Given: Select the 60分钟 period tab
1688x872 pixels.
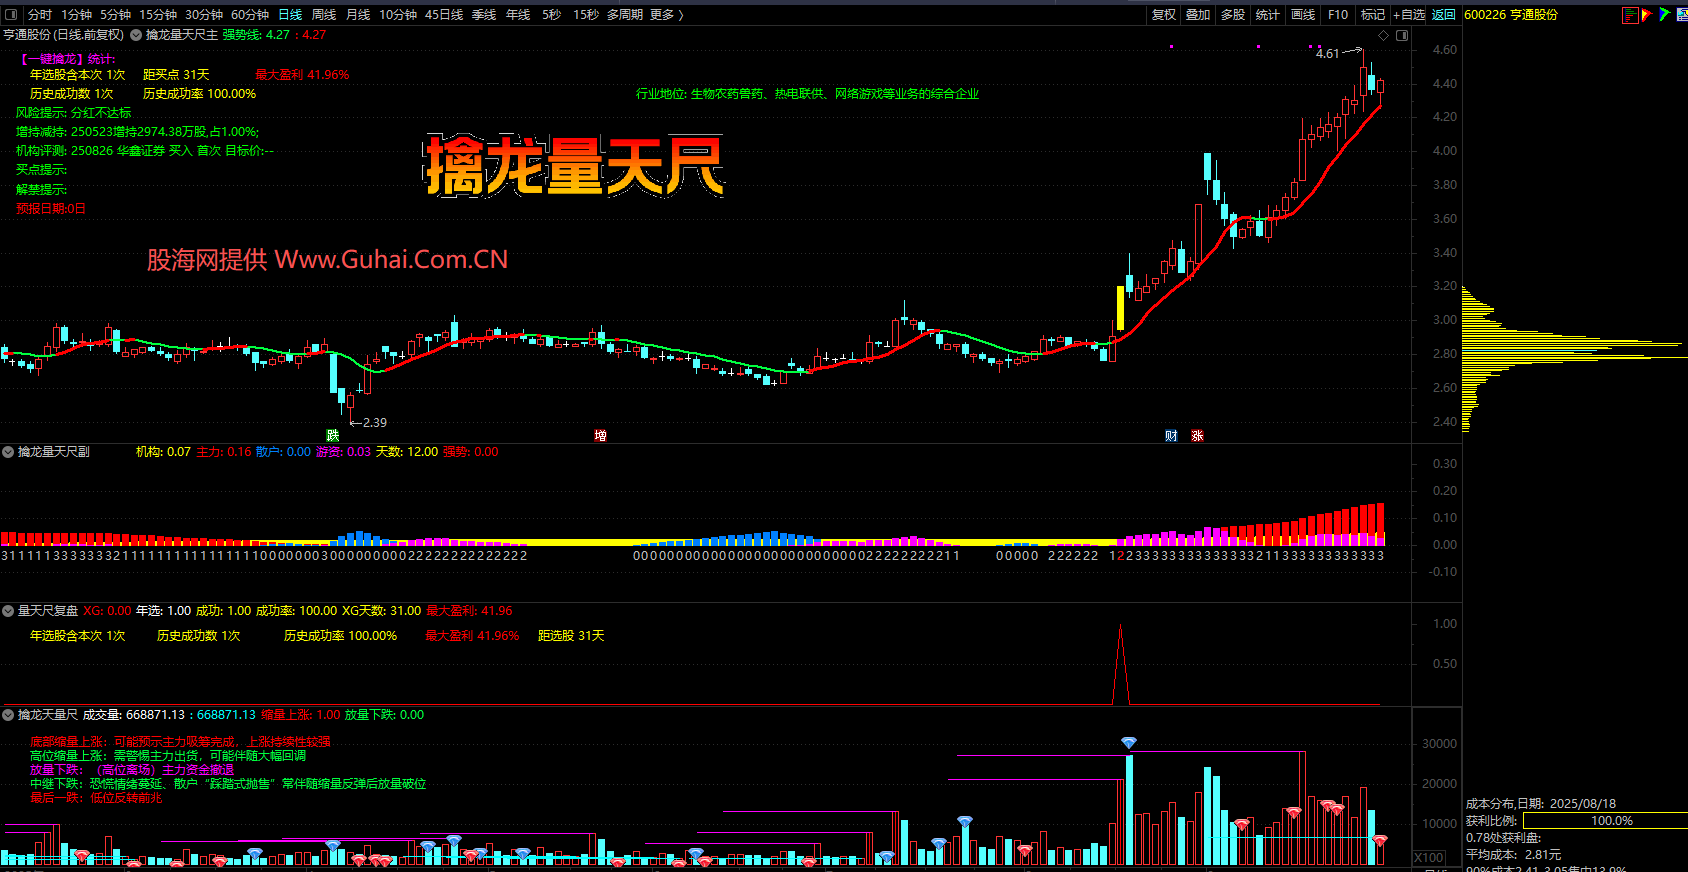Looking at the screenshot, I should pos(250,15).
